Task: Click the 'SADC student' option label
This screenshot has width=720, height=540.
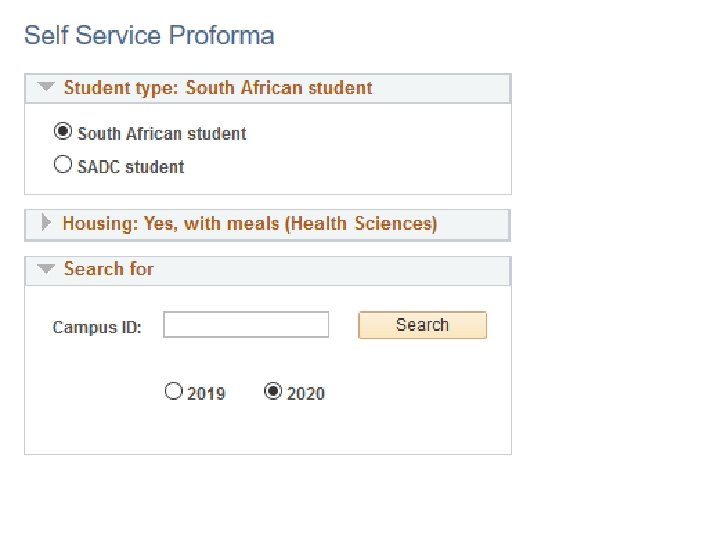Action: coord(131,167)
